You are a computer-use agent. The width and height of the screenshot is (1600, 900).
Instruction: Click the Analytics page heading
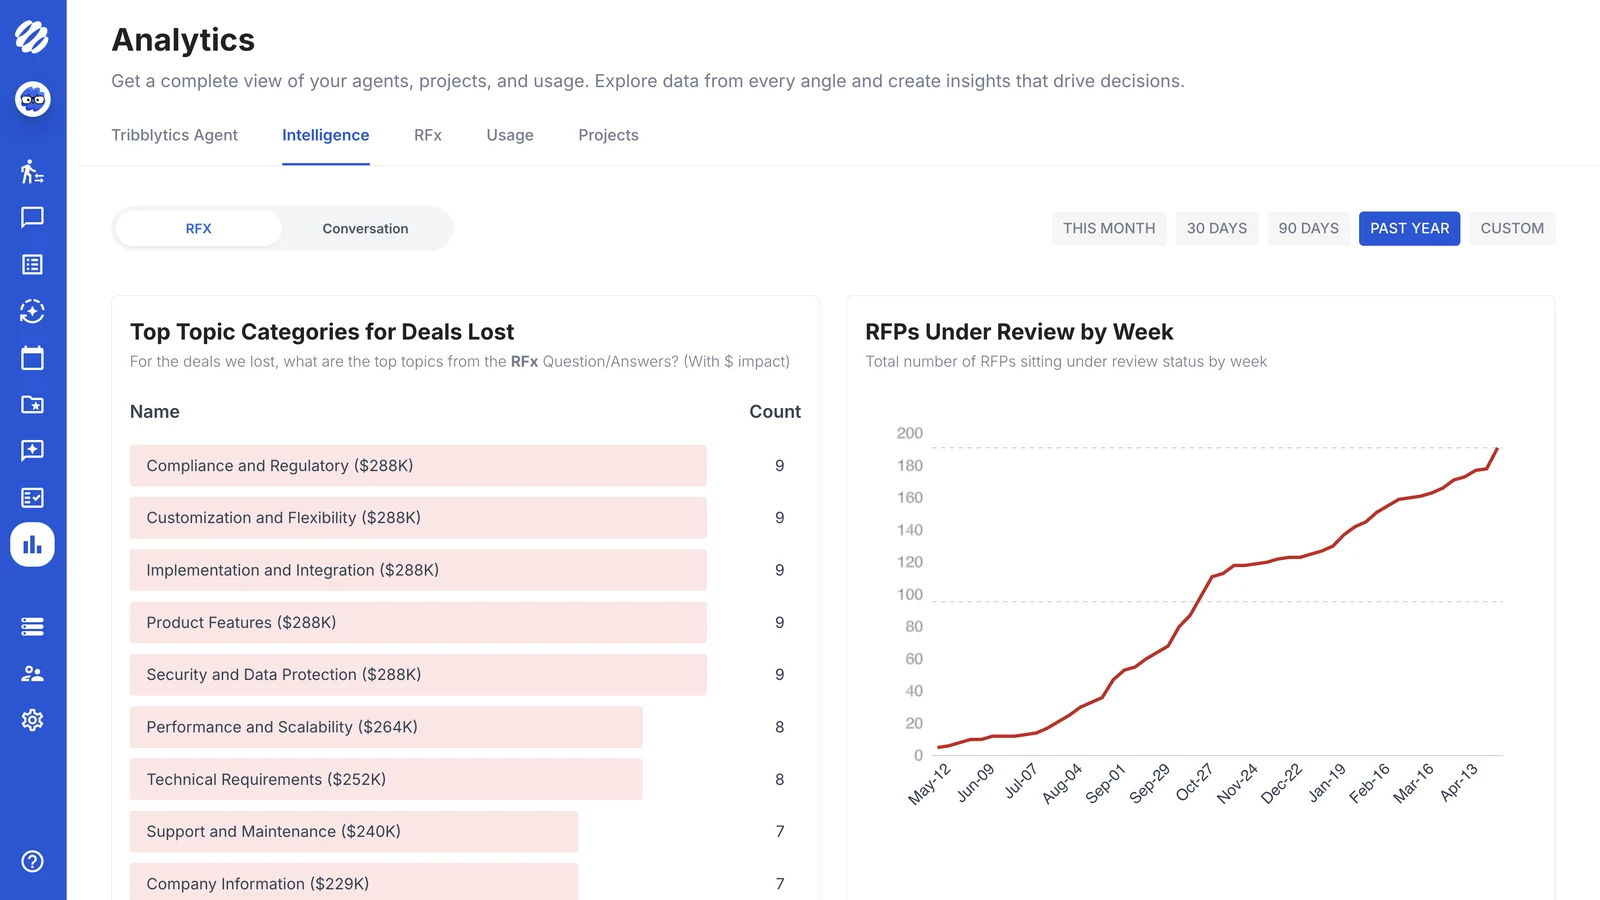[183, 40]
